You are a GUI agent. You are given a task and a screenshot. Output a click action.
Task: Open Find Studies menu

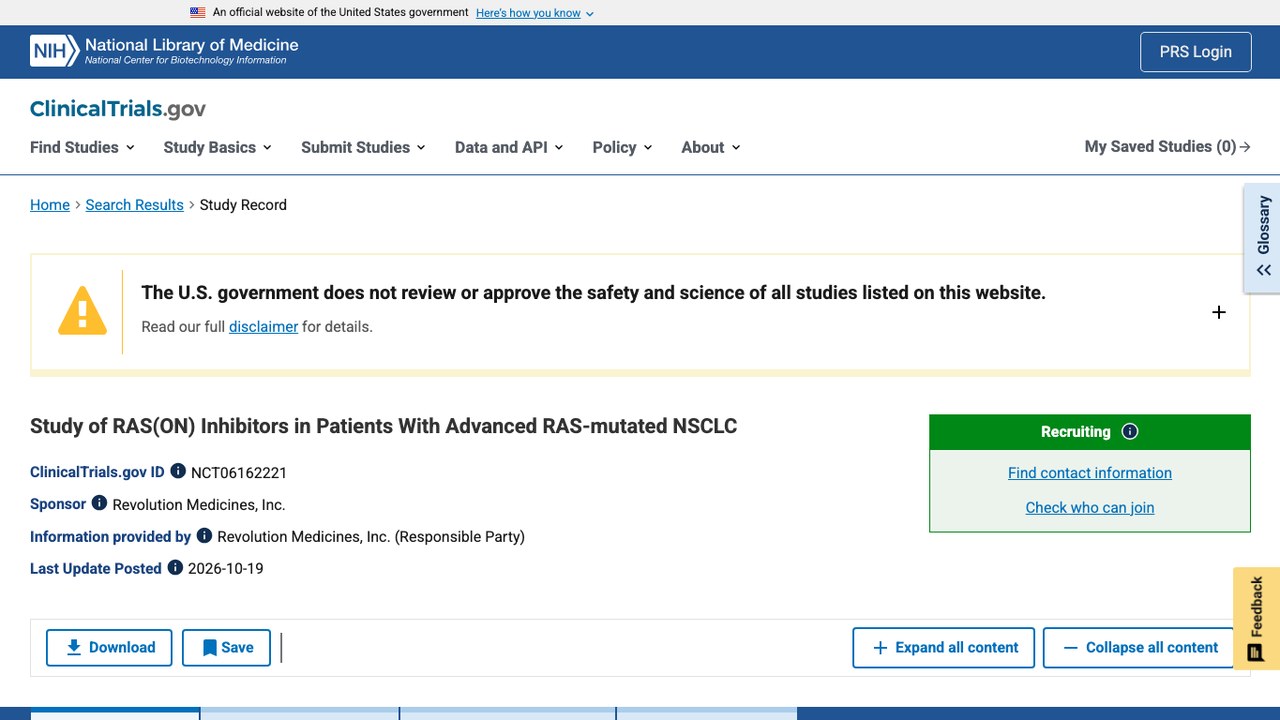[82, 147]
